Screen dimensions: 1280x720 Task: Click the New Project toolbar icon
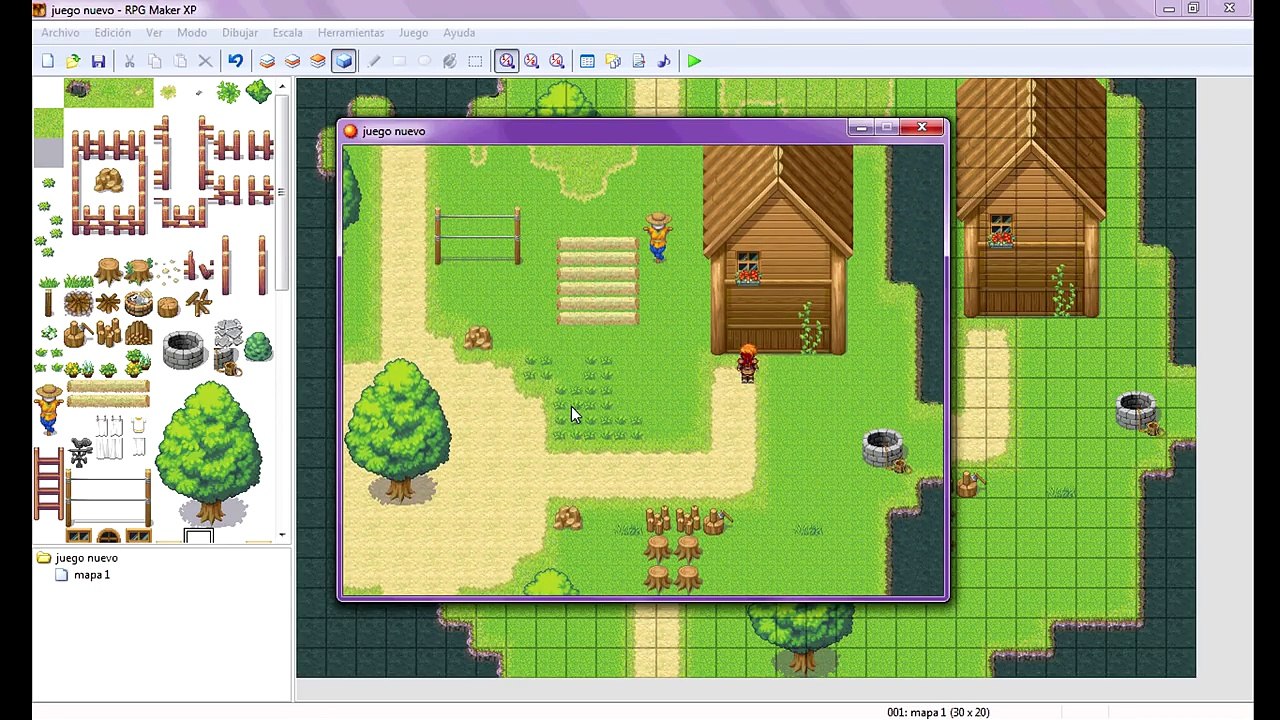(48, 61)
